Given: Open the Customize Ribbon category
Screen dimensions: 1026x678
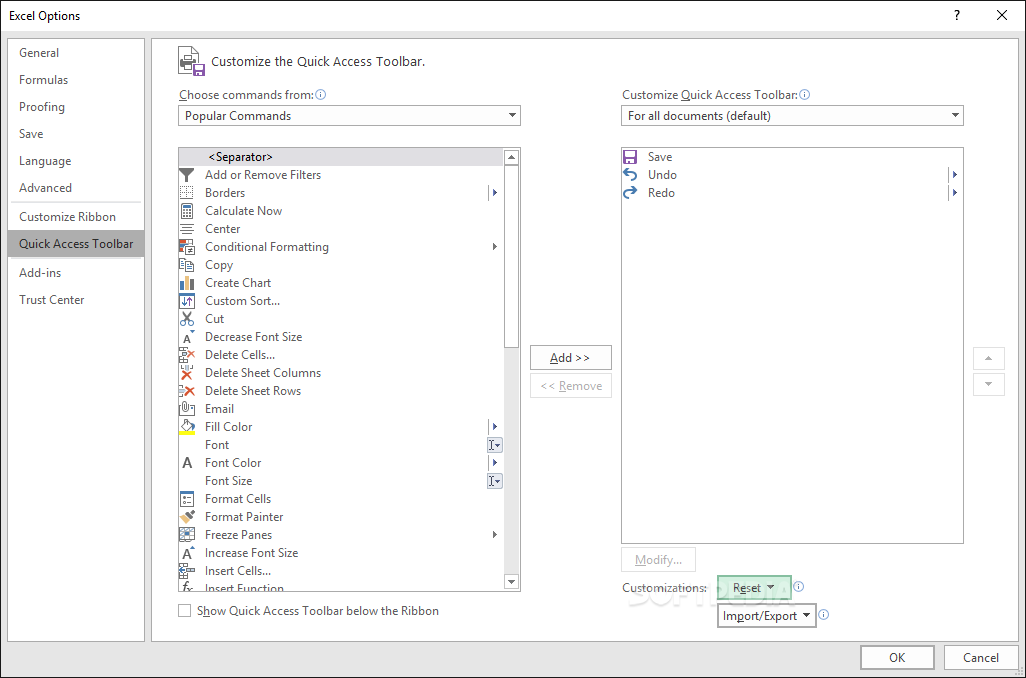Looking at the screenshot, I should pyautogui.click(x=76, y=217).
